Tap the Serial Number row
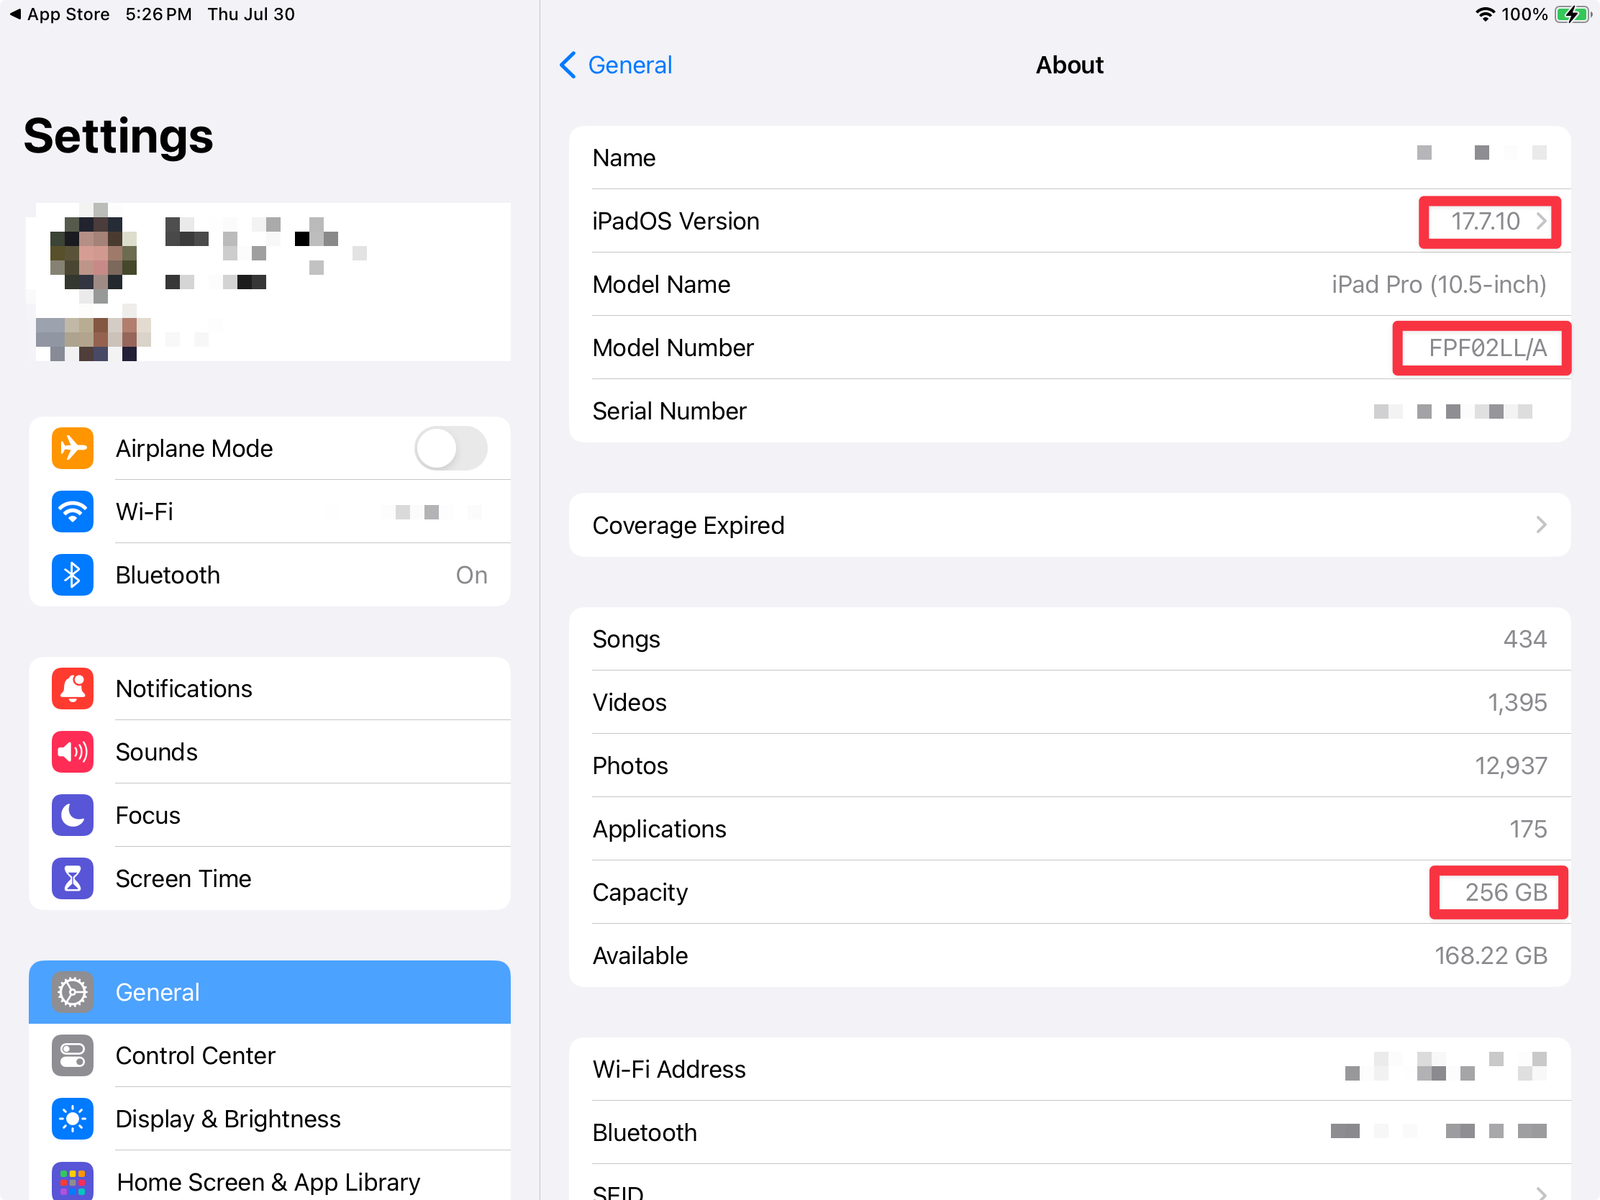The width and height of the screenshot is (1600, 1200). pos(1070,411)
